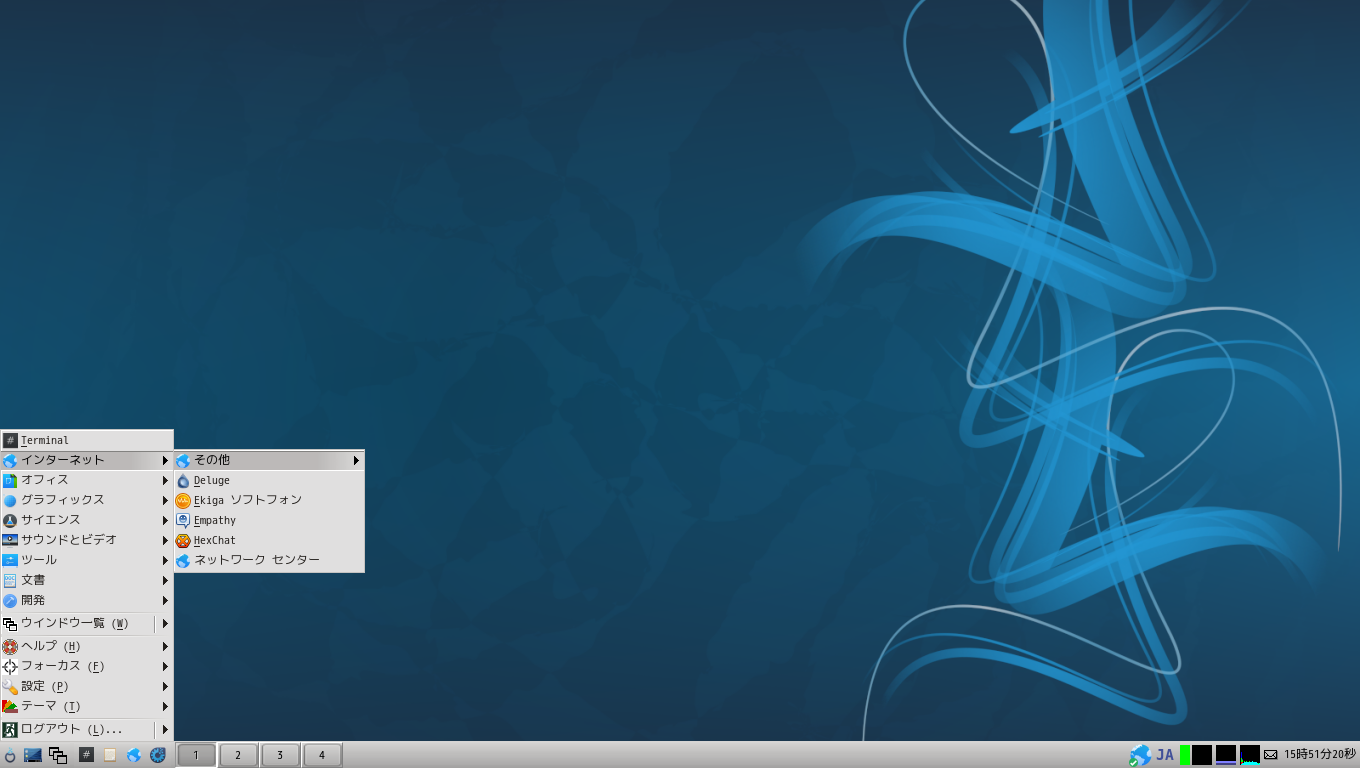Switch to workspace 1
The height and width of the screenshot is (768, 1360).
click(x=196, y=755)
